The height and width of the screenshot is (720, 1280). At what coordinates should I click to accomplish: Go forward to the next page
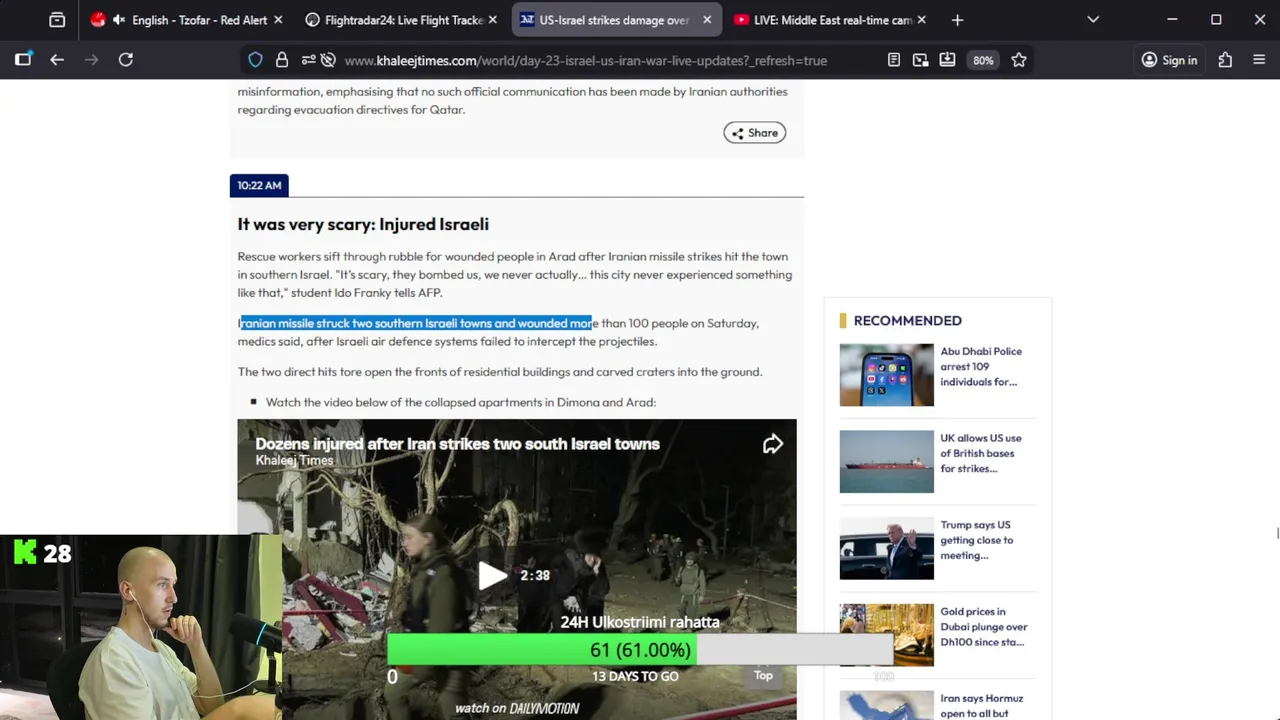click(x=92, y=60)
